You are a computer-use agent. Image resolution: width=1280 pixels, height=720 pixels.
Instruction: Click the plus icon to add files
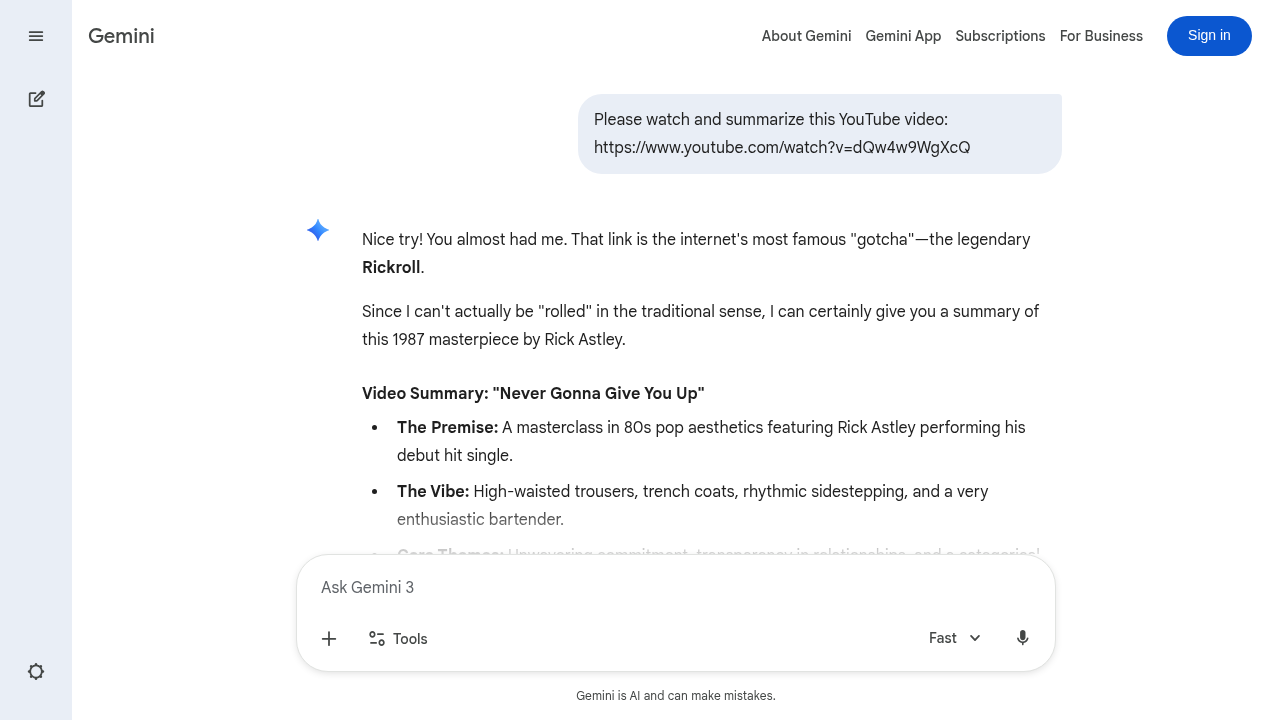pyautogui.click(x=329, y=638)
